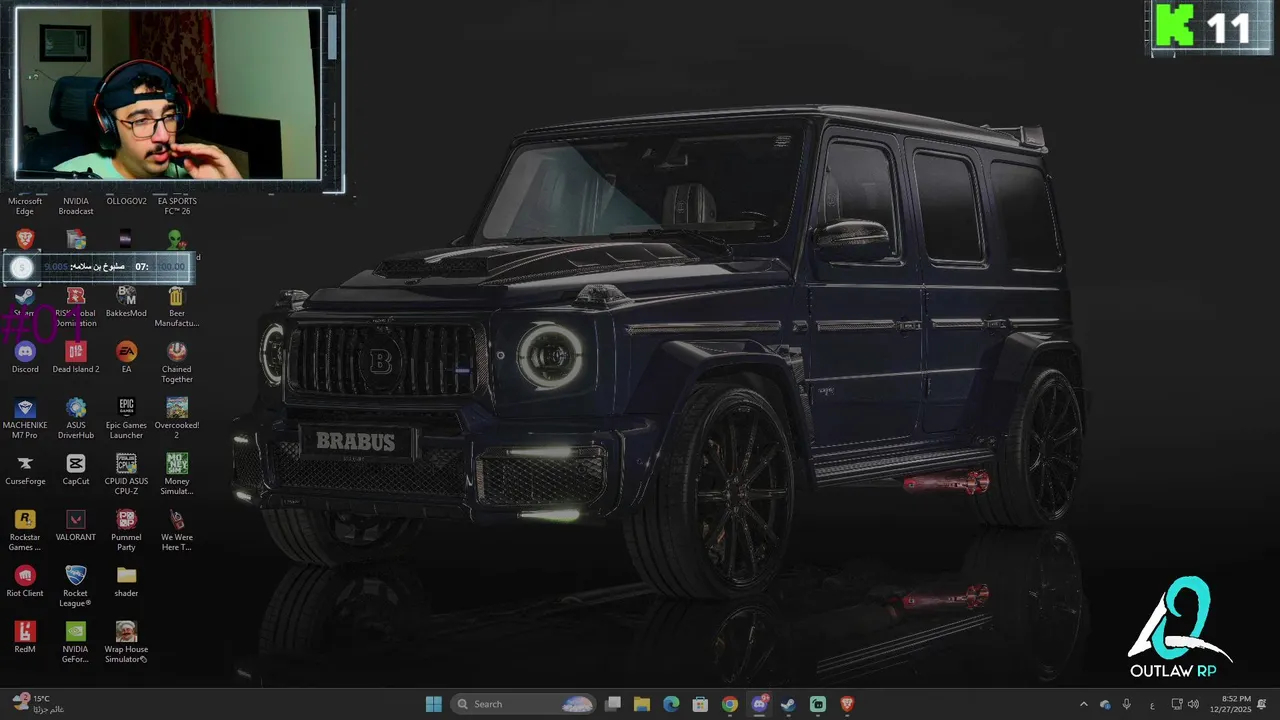
Task: Open the network and volume quick settings
Action: click(1185, 704)
